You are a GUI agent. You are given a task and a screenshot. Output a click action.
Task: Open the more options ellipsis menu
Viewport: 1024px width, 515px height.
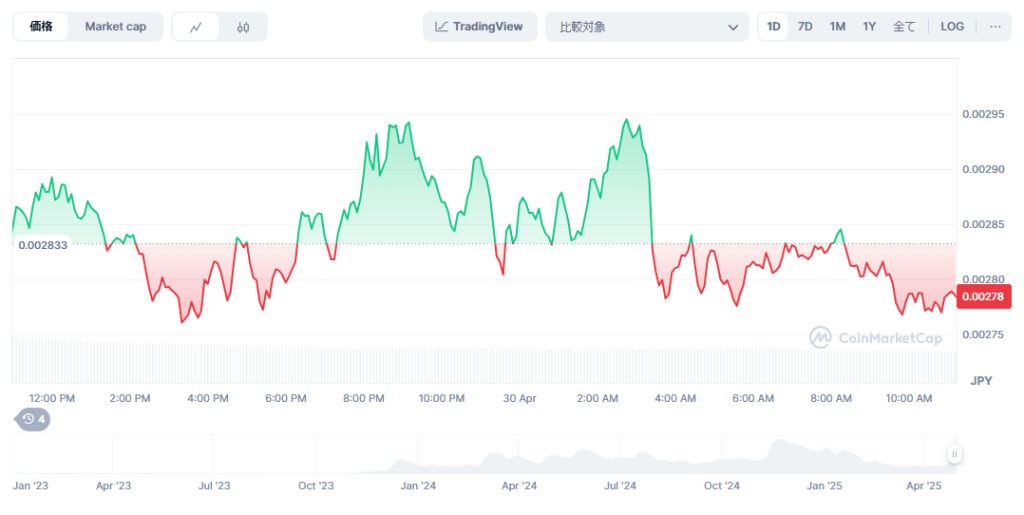click(994, 27)
